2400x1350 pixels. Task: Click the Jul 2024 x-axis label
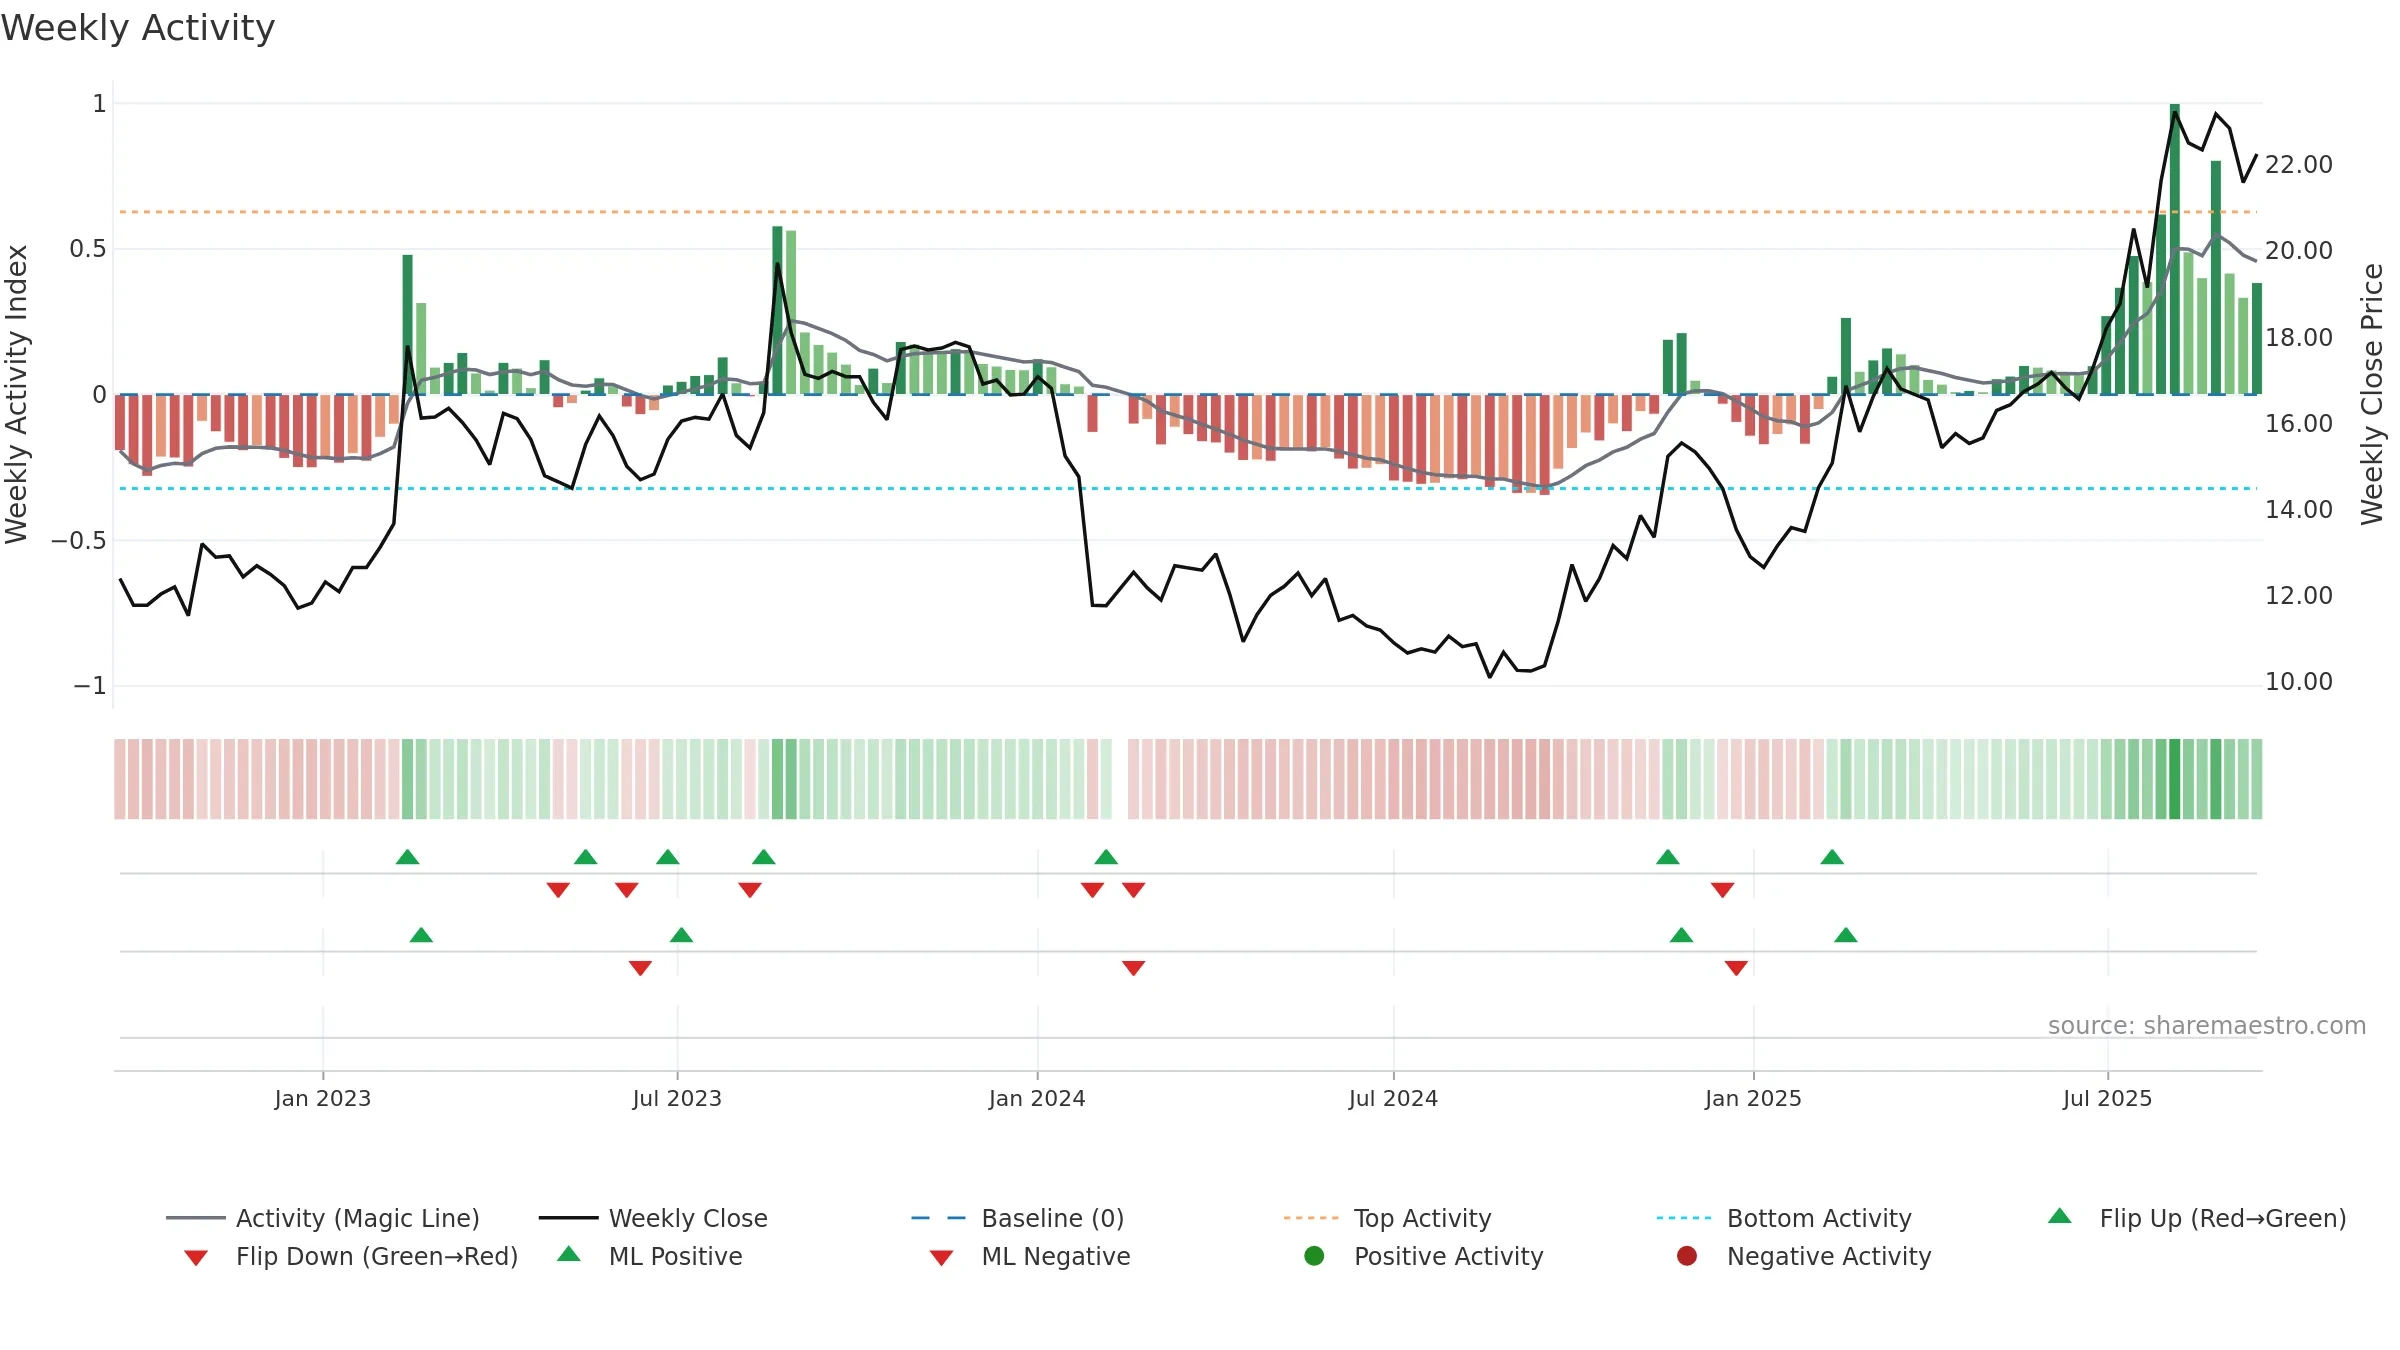(1393, 1098)
